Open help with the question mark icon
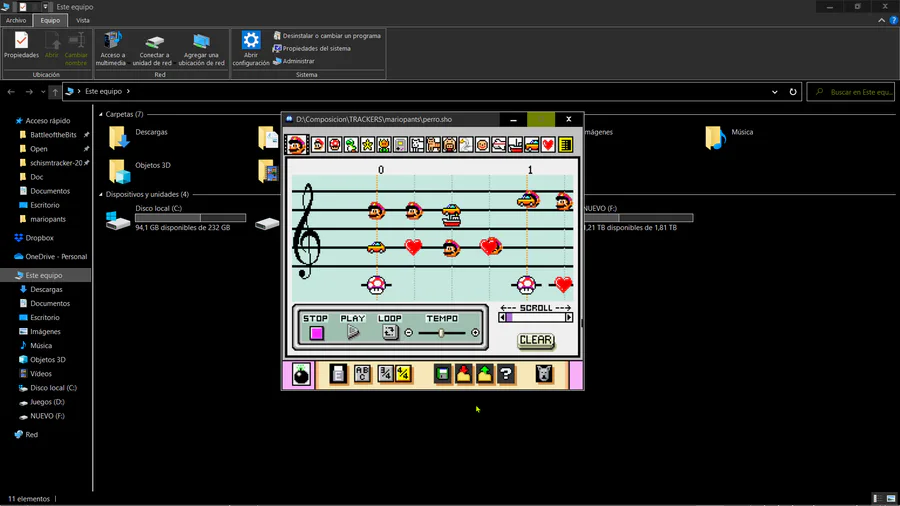 (506, 374)
